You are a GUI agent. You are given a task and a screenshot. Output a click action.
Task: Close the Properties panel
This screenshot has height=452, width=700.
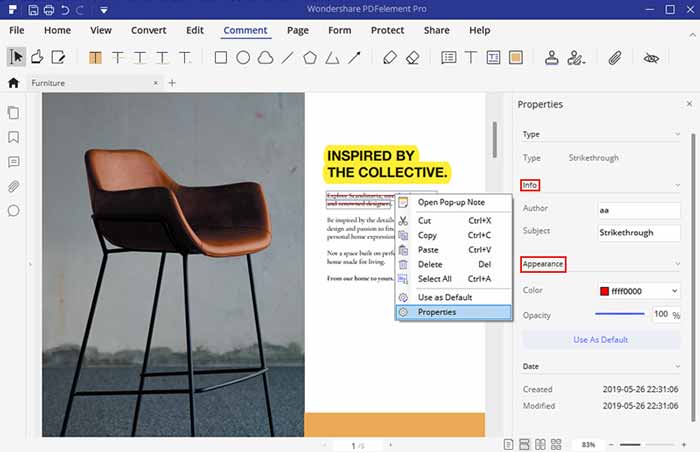point(689,104)
